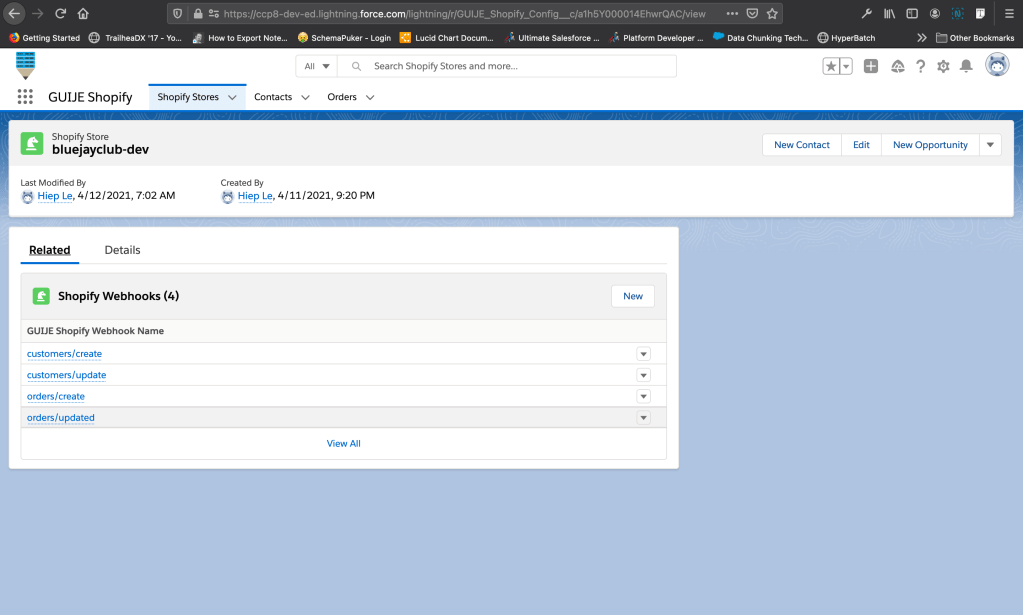Click the New Contact button
The width and height of the screenshot is (1023, 615).
point(801,145)
